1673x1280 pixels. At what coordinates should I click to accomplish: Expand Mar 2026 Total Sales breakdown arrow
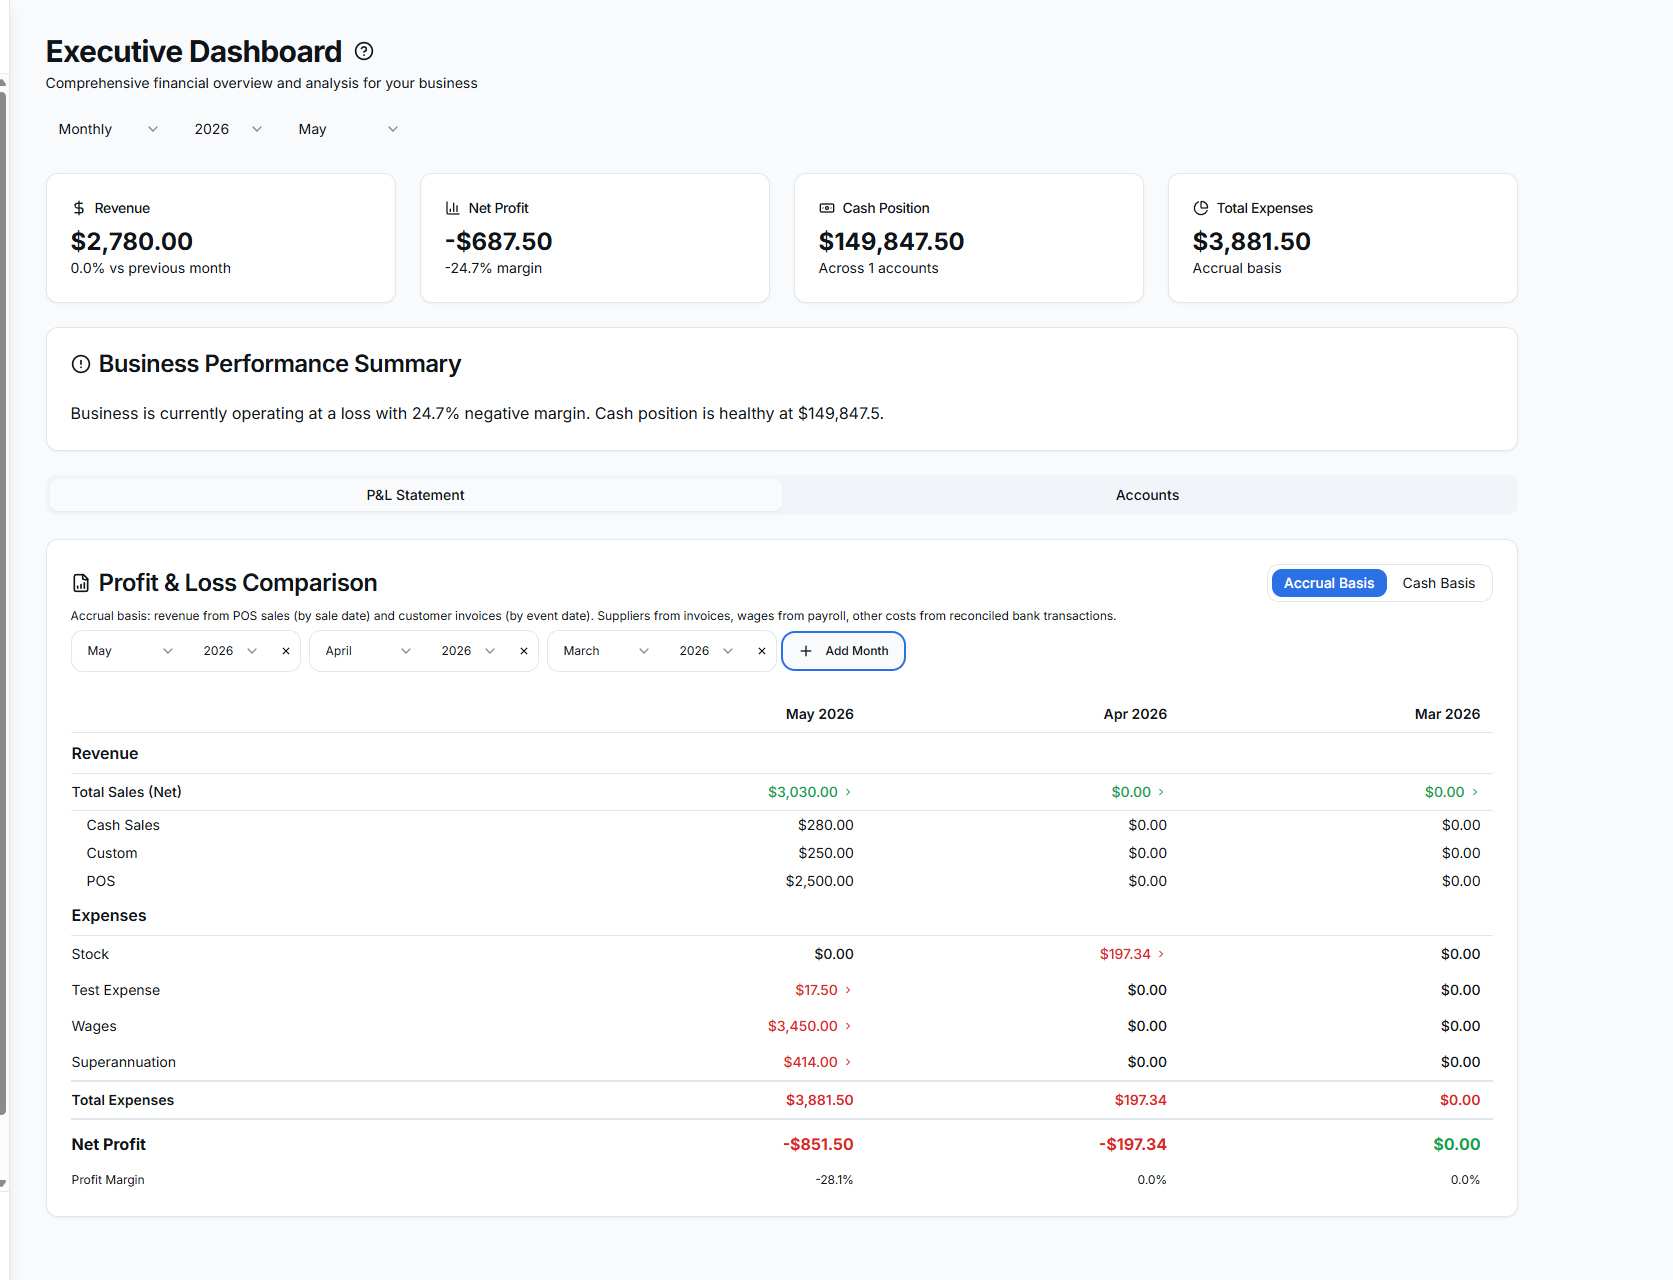pos(1475,792)
